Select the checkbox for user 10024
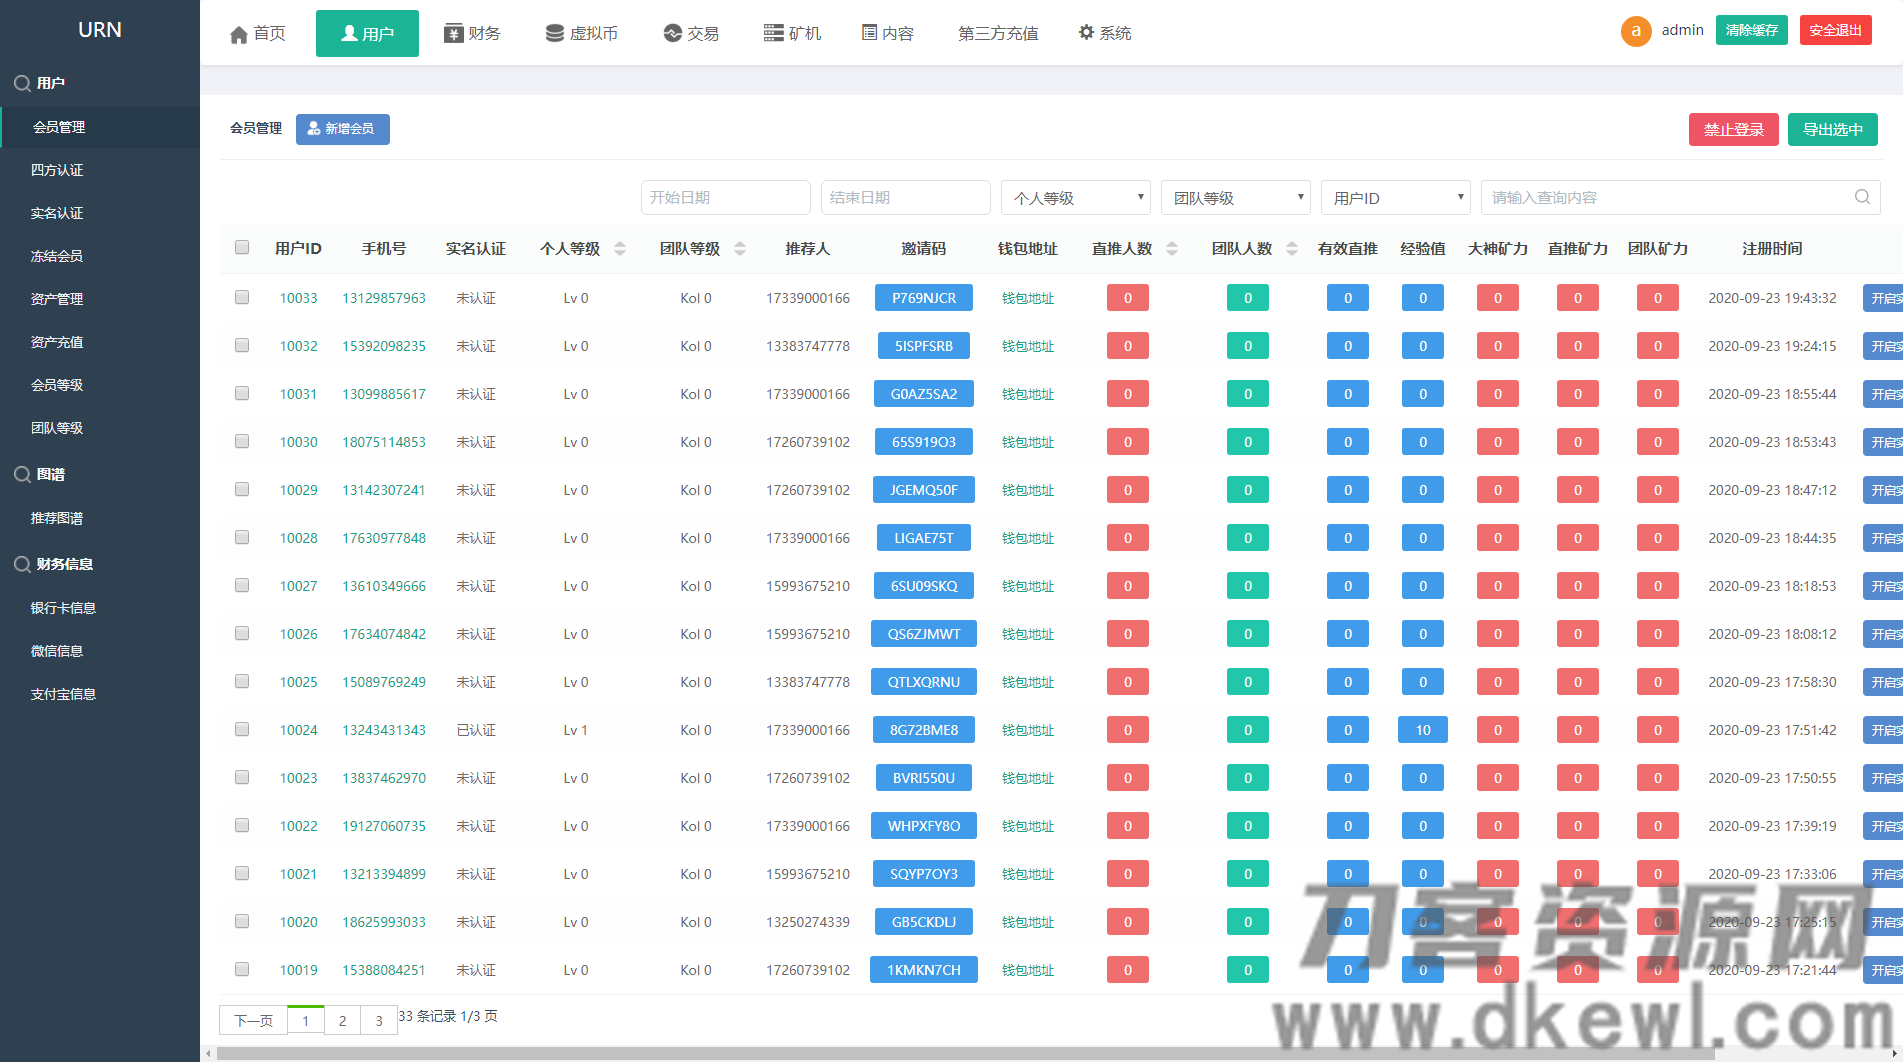The image size is (1903, 1062). click(242, 729)
